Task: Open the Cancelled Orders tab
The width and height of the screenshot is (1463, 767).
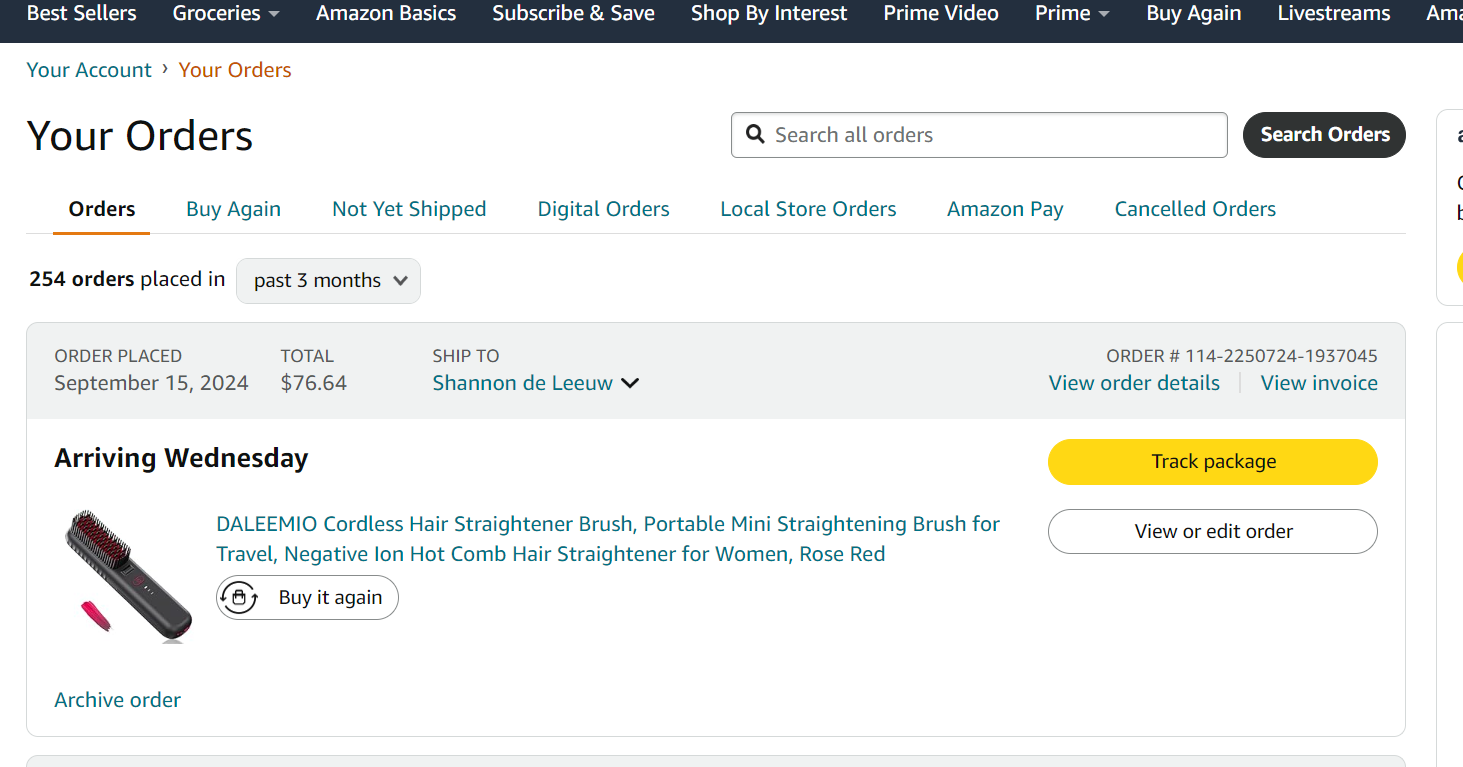Action: point(1195,209)
